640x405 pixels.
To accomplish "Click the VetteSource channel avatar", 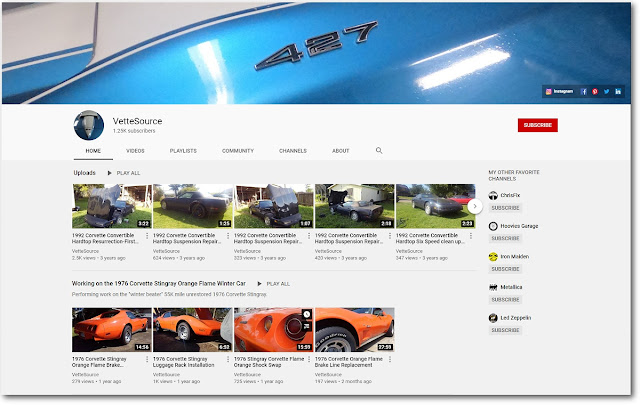I will click(89, 125).
